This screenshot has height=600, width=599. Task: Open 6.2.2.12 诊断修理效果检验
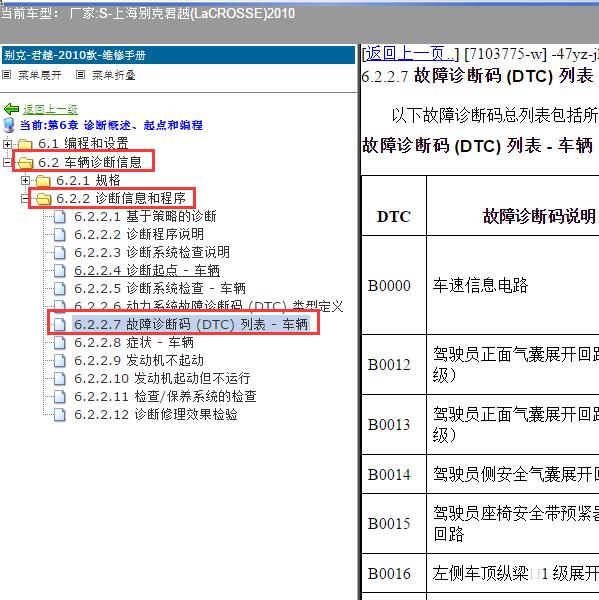(156, 414)
